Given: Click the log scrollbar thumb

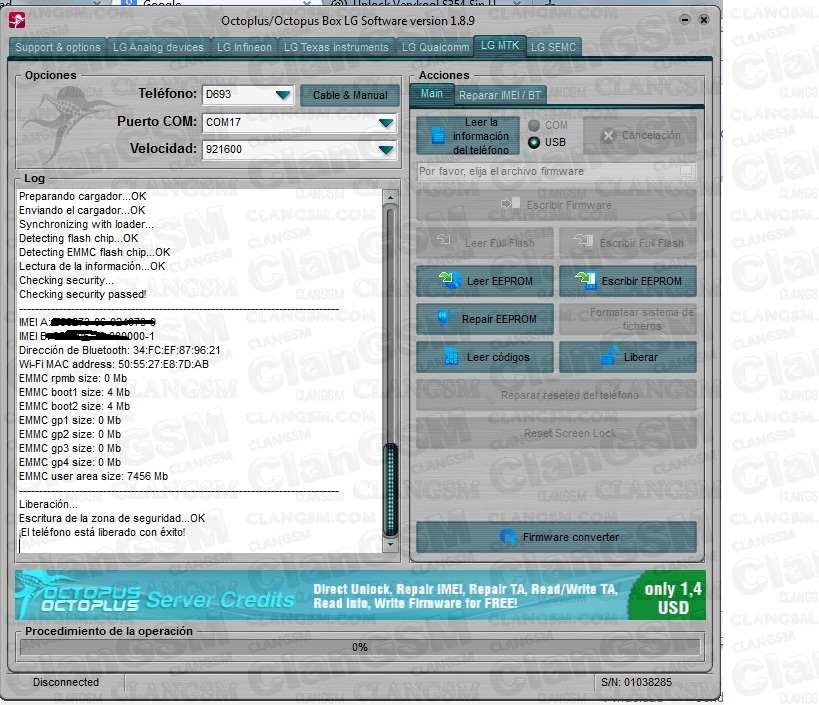Looking at the screenshot, I should [390, 490].
